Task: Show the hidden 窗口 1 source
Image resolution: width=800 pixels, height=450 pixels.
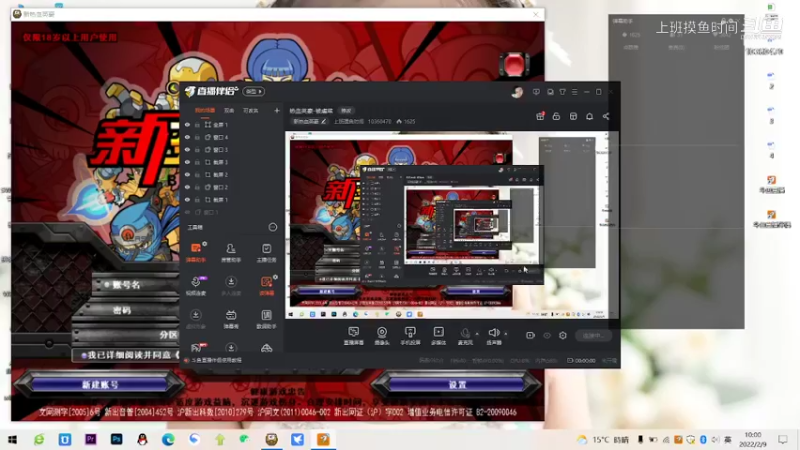Action: (x=187, y=212)
